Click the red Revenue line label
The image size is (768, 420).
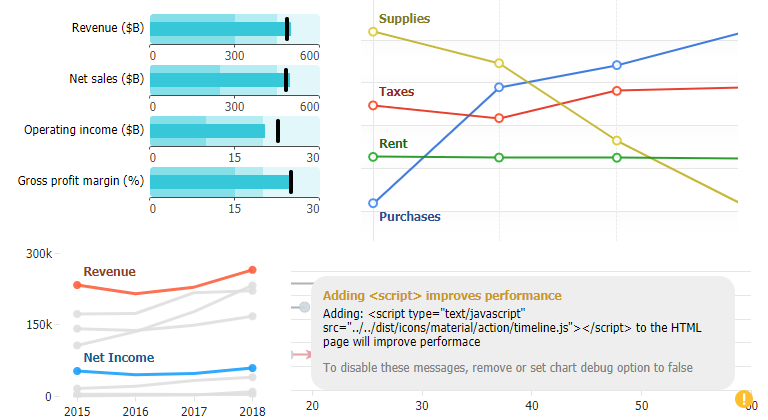coord(109,271)
